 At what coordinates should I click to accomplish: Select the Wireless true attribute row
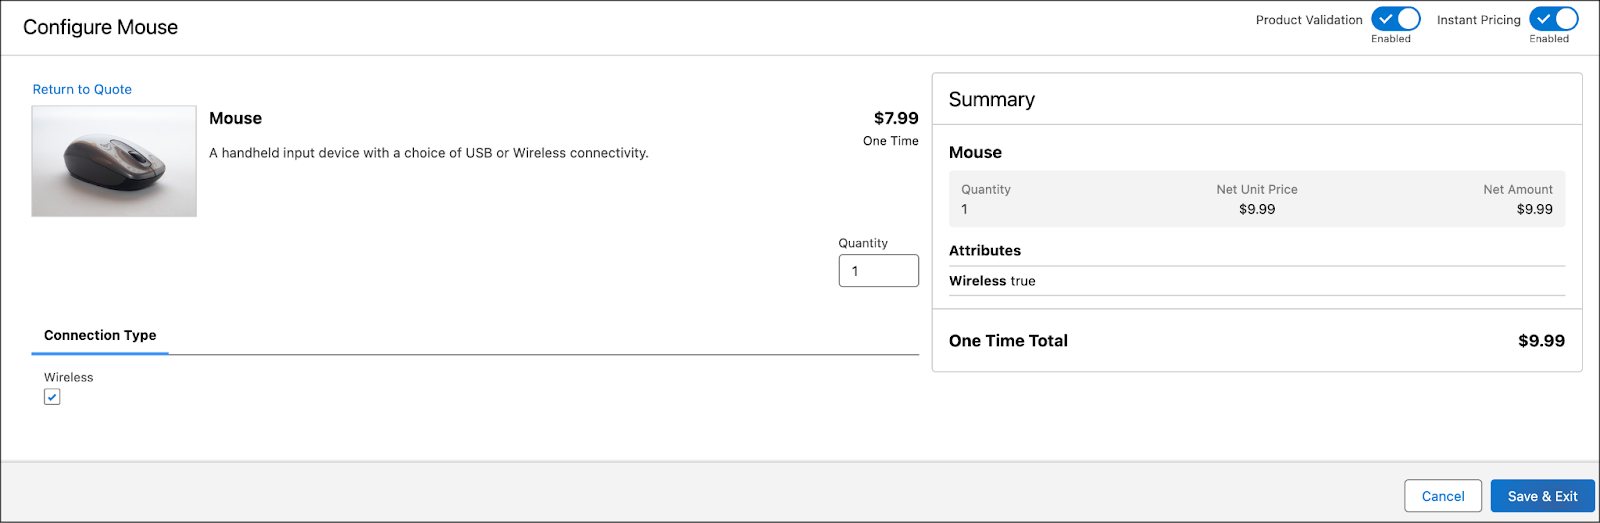click(992, 281)
